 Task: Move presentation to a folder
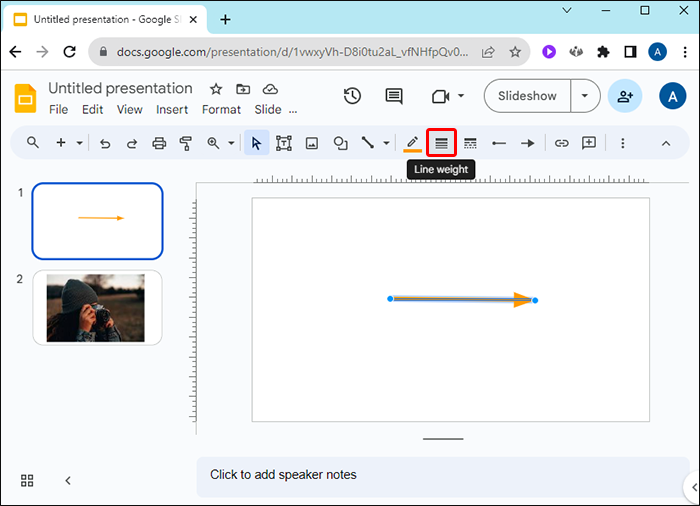243,89
